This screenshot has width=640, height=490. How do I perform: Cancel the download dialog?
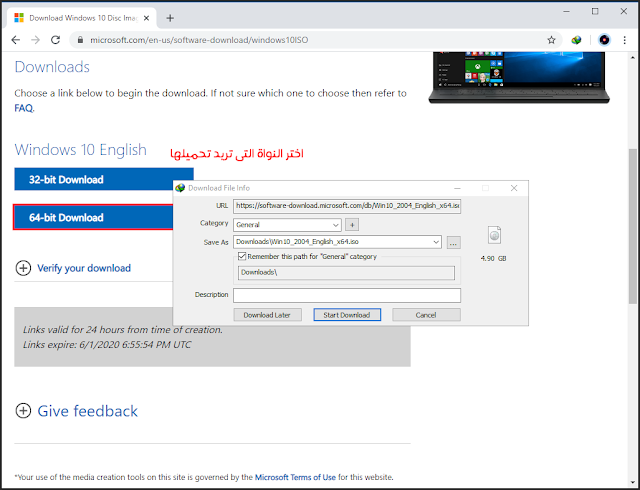pyautogui.click(x=426, y=315)
